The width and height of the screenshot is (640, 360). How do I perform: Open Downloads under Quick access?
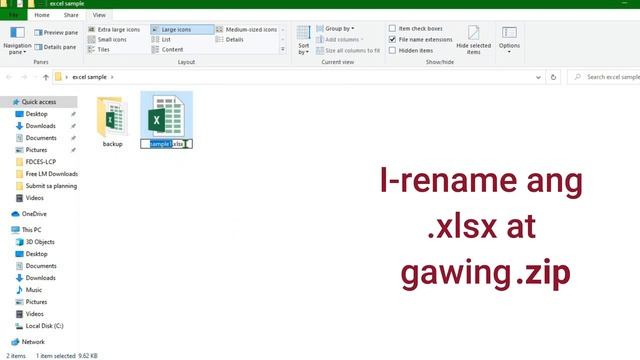point(40,126)
